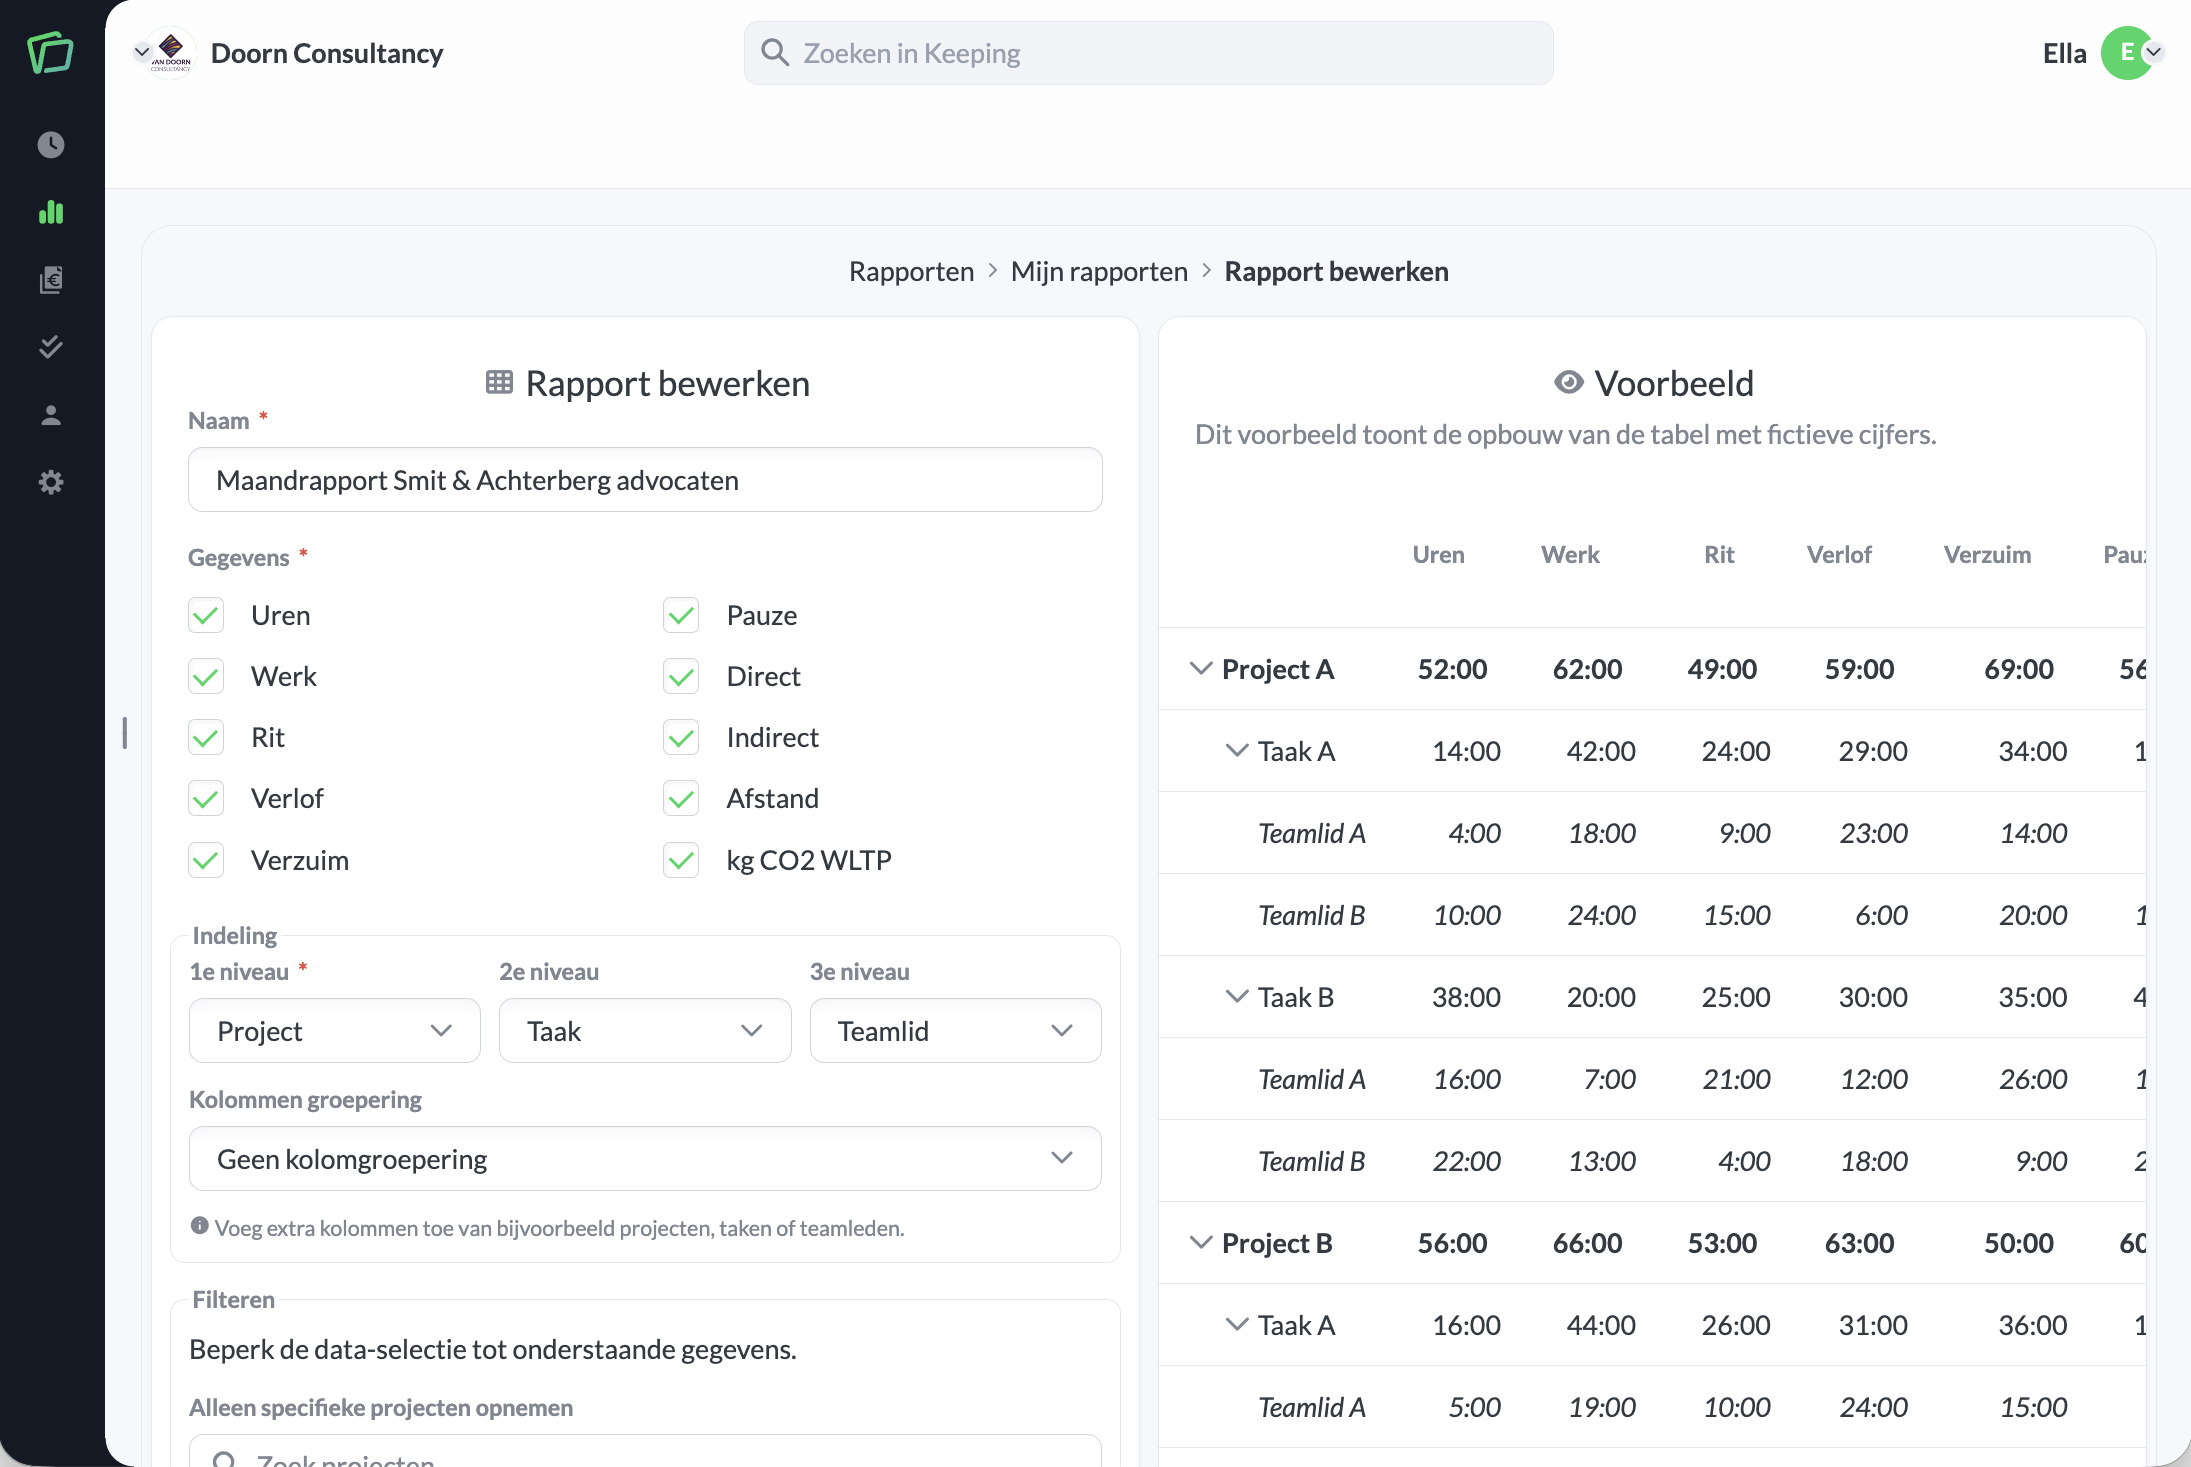2191x1467 pixels.
Task: Open the invoices euro document icon
Action: pos(51,280)
